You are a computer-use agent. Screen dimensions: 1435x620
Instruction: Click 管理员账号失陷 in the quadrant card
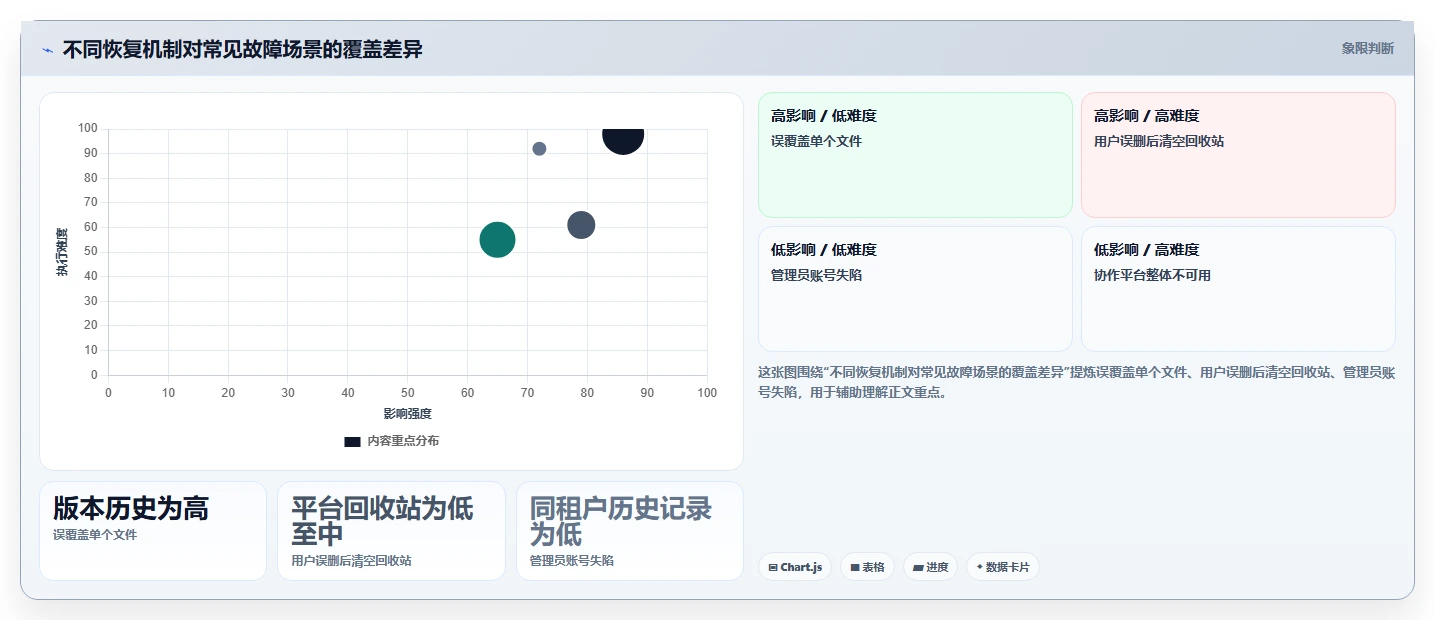click(816, 275)
